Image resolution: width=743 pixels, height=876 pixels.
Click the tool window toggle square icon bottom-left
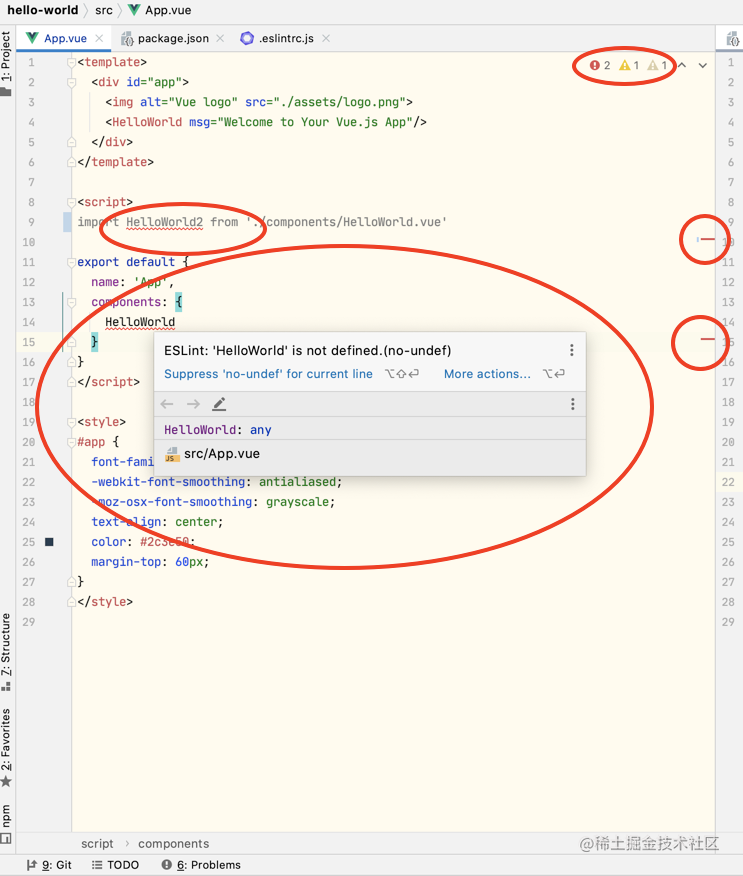point(6,838)
